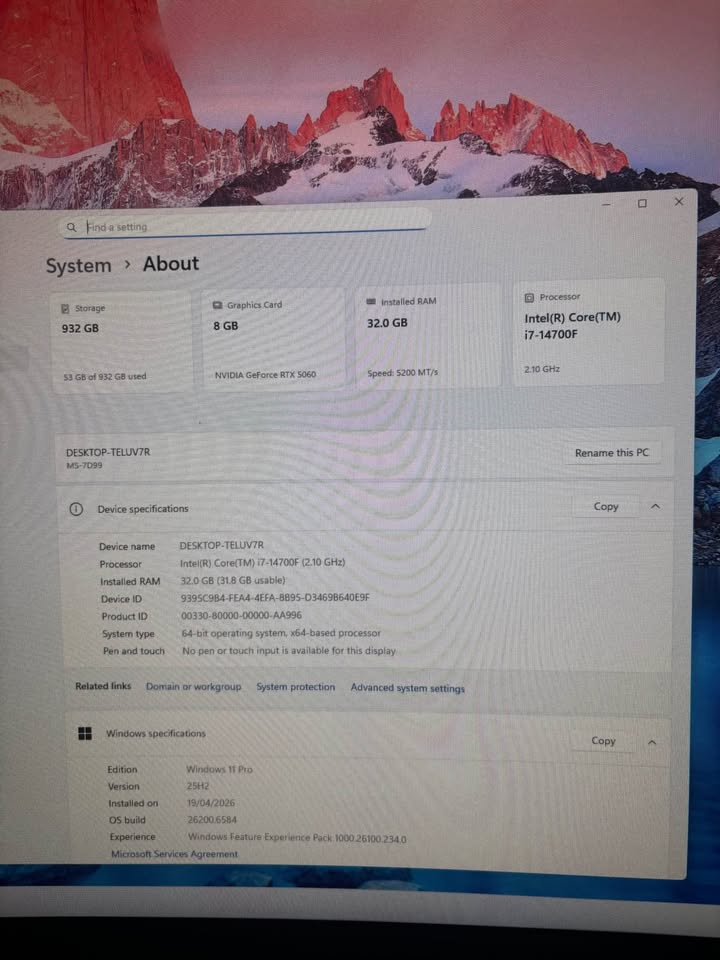Collapse the Windows specifications section
Image resolution: width=720 pixels, height=960 pixels.
[x=652, y=742]
